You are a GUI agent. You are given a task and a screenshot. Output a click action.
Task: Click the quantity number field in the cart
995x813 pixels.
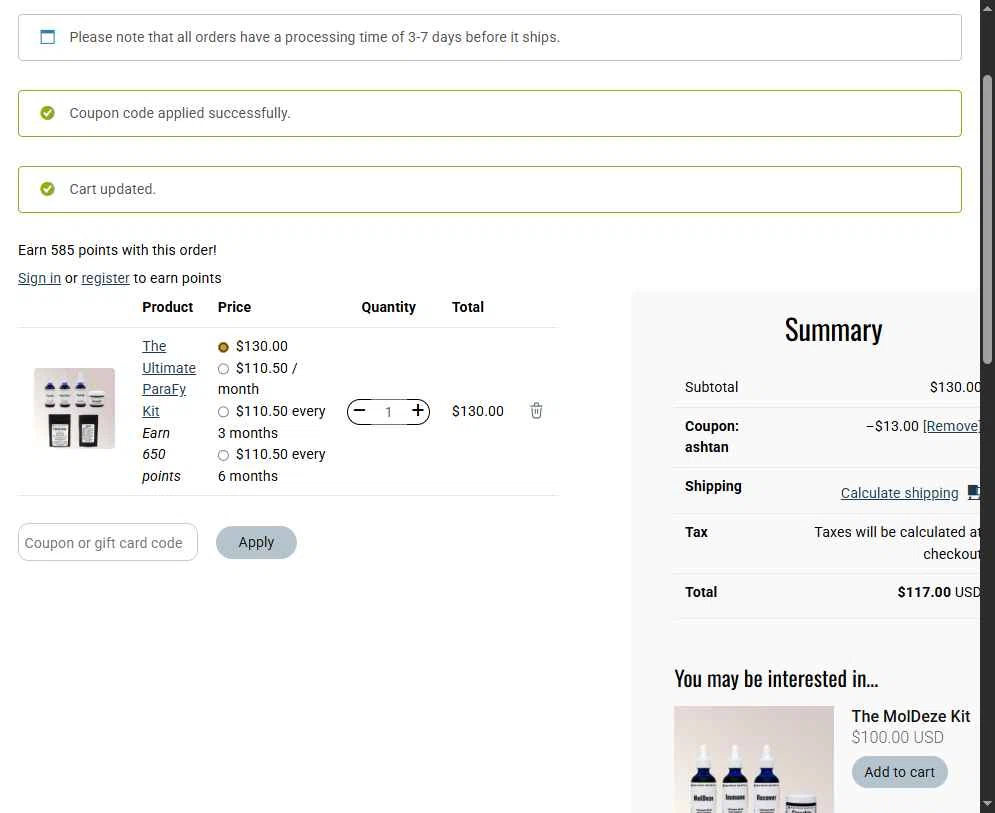click(x=388, y=412)
